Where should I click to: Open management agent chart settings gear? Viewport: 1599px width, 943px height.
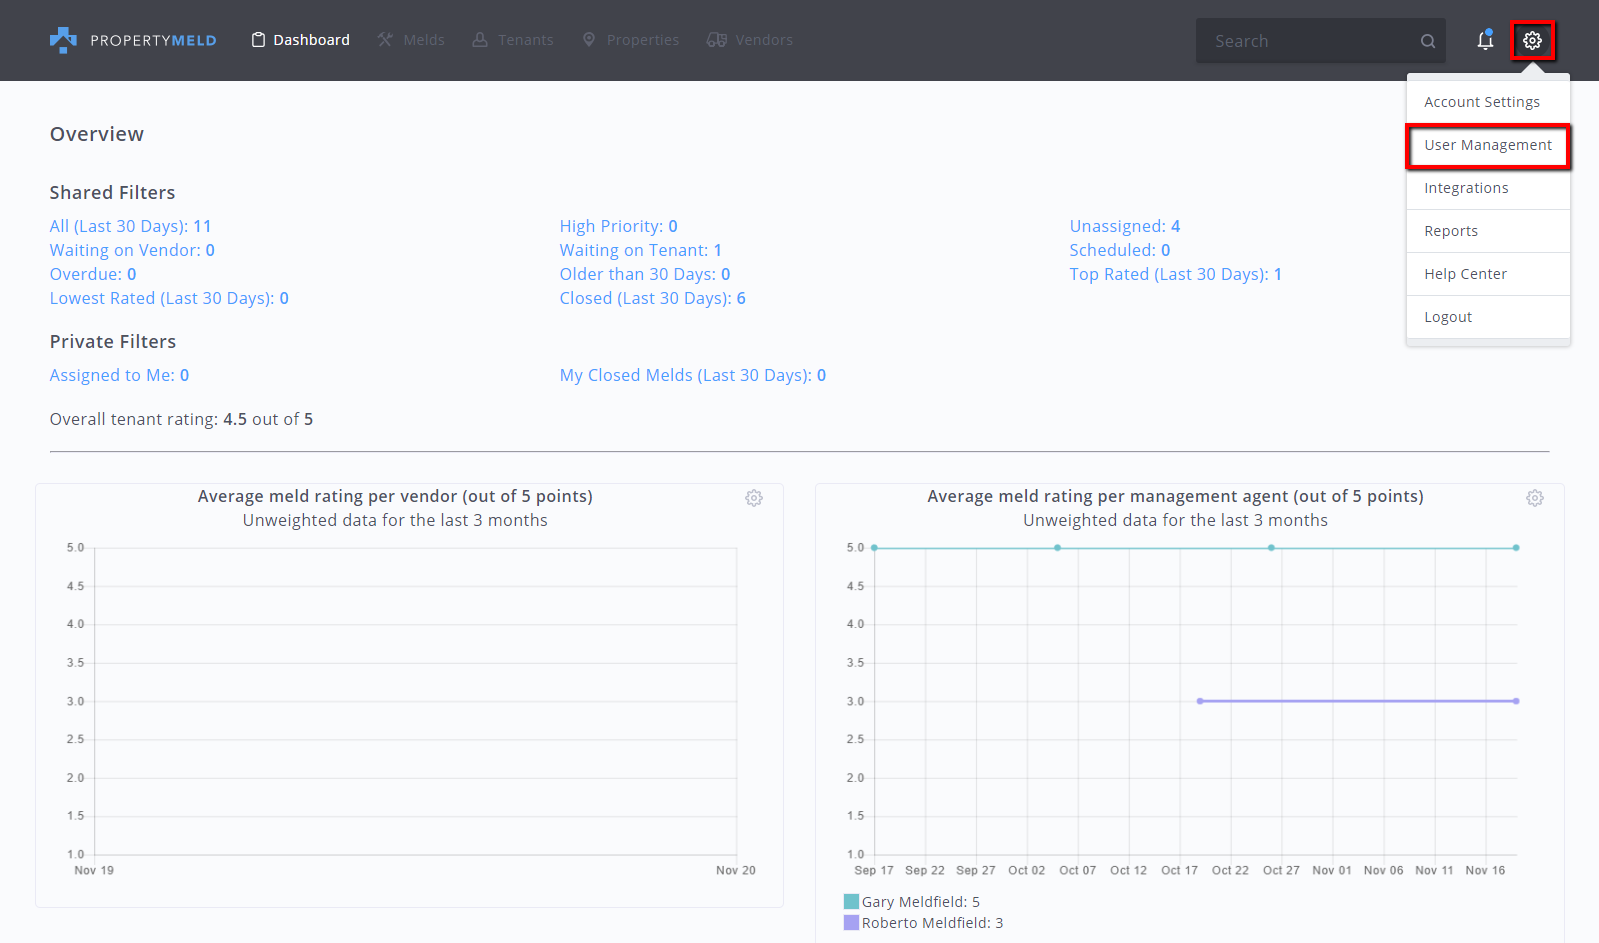point(1535,498)
